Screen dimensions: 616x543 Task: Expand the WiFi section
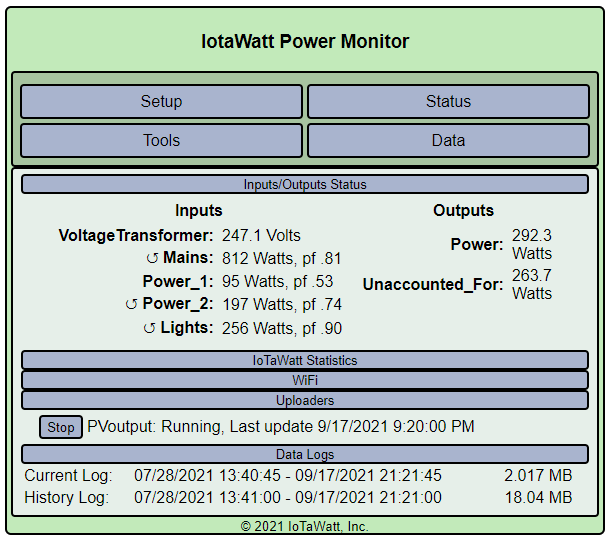pos(305,380)
